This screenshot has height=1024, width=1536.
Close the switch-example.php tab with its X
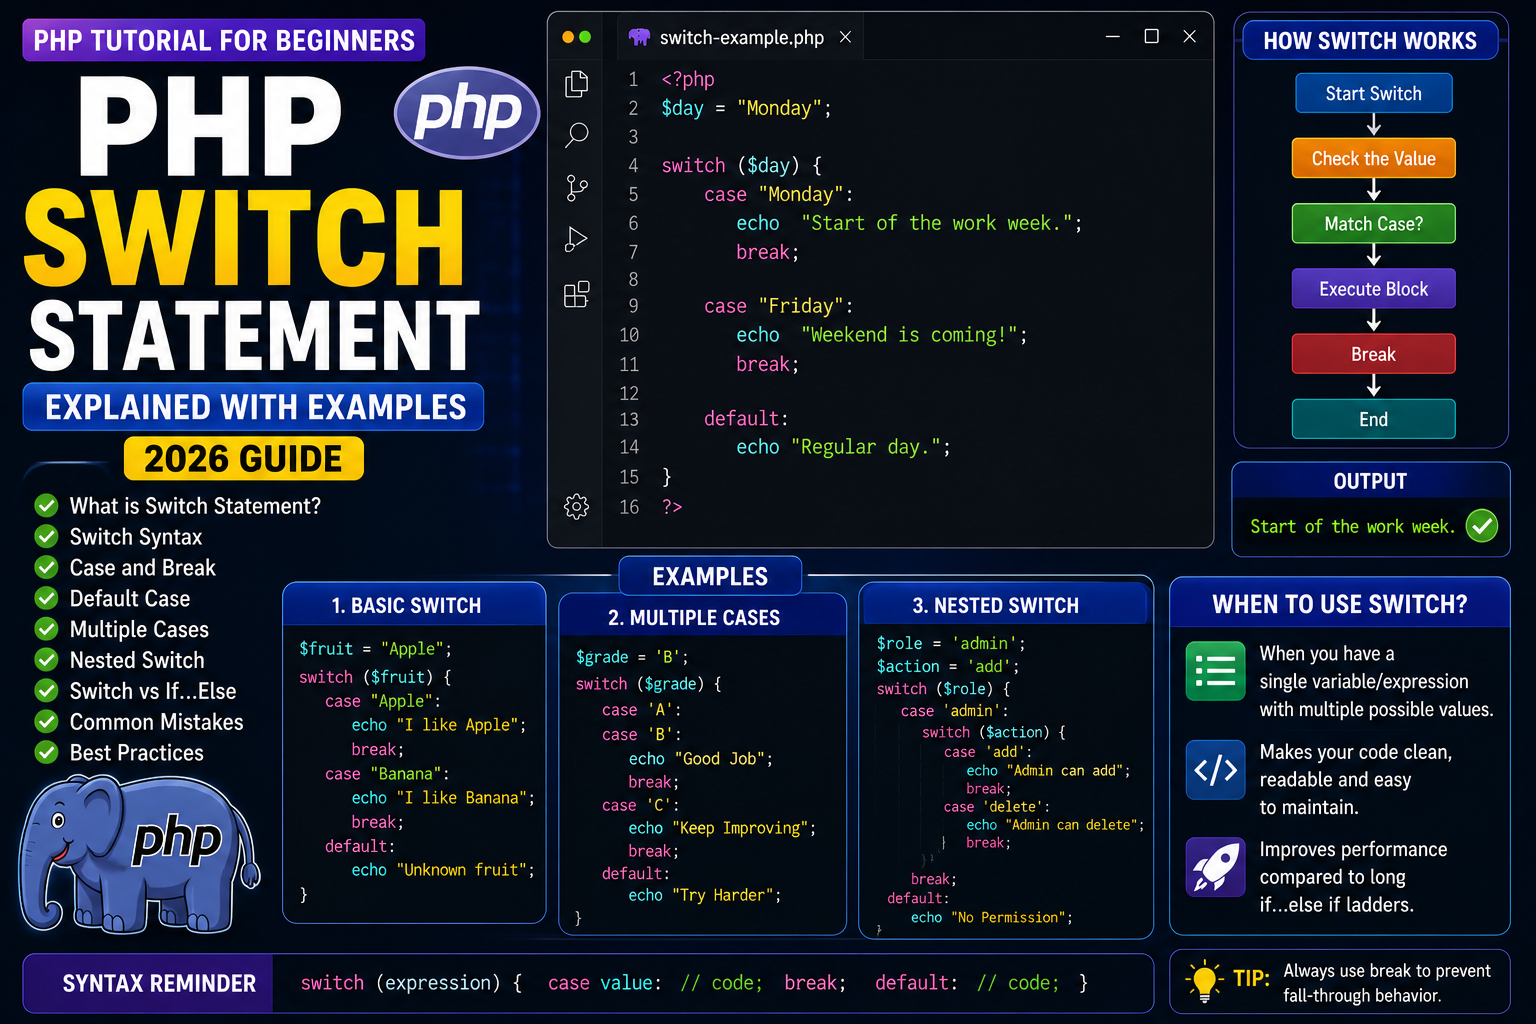pyautogui.click(x=845, y=37)
